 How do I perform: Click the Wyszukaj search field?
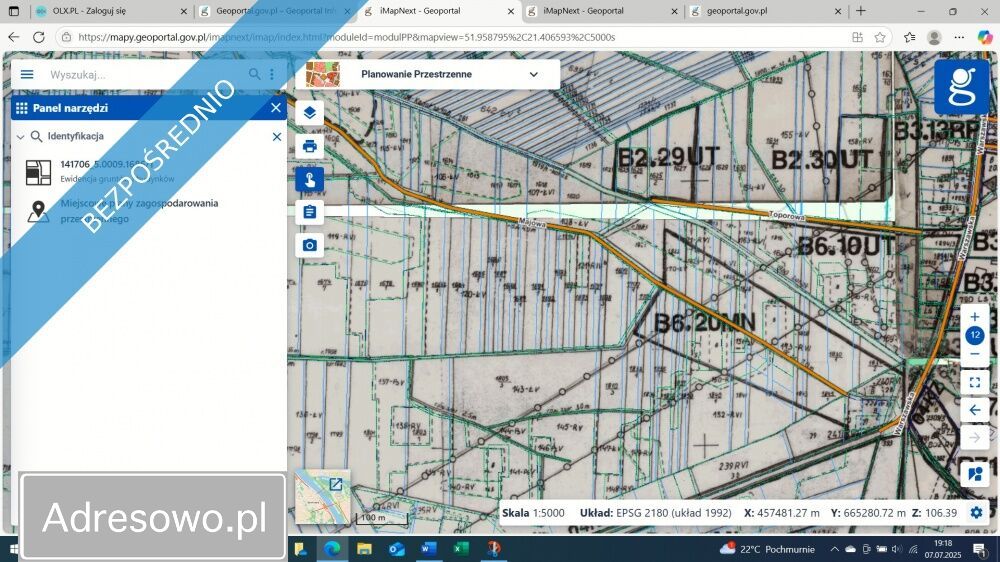tap(143, 75)
